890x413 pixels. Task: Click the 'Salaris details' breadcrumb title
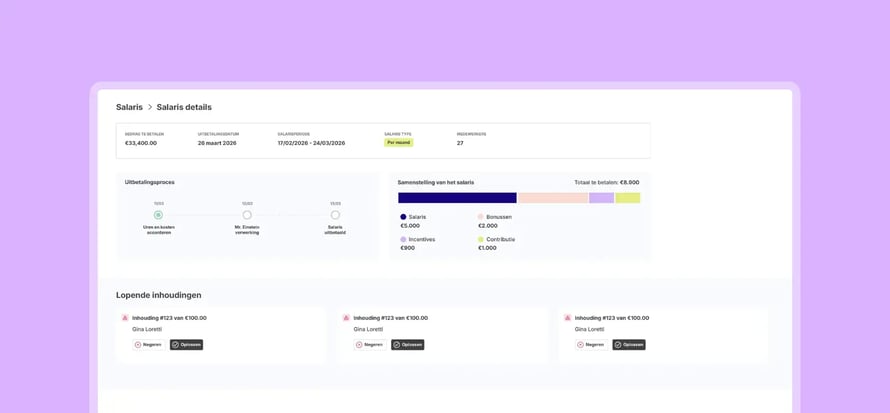pyautogui.click(x=184, y=107)
